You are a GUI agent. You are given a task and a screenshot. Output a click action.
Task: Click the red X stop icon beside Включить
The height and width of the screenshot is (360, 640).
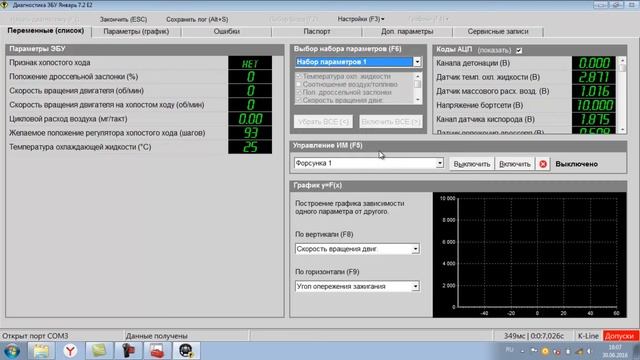pyautogui.click(x=543, y=164)
